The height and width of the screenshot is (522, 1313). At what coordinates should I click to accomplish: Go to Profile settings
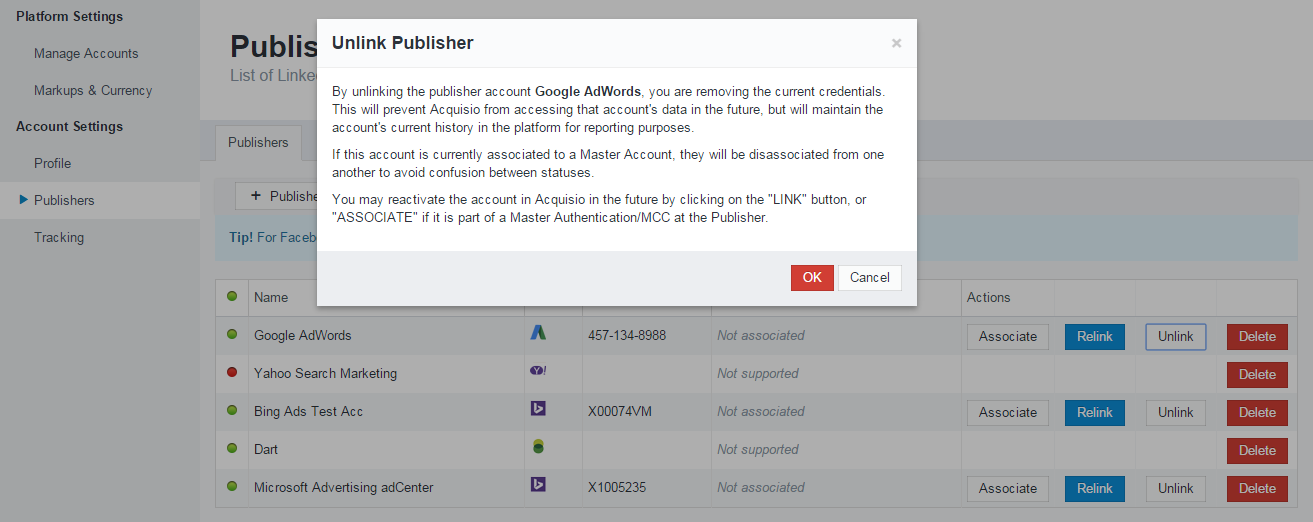(52, 163)
